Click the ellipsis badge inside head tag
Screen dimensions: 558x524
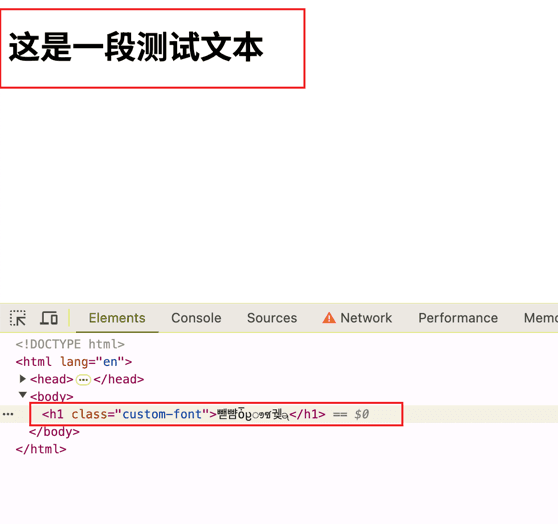tap(83, 380)
